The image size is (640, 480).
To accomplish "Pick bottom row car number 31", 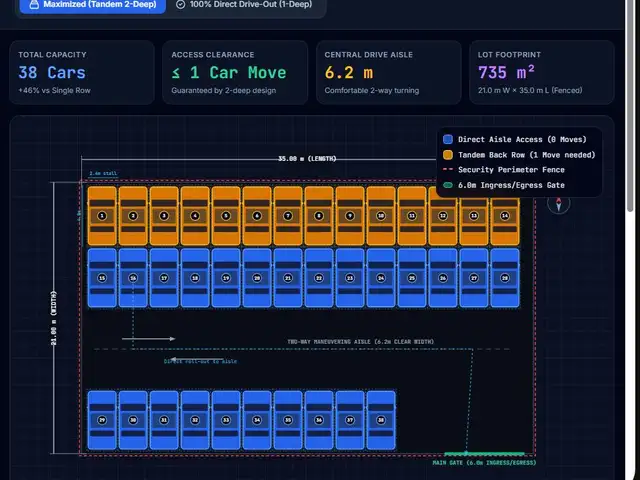I will coord(164,420).
